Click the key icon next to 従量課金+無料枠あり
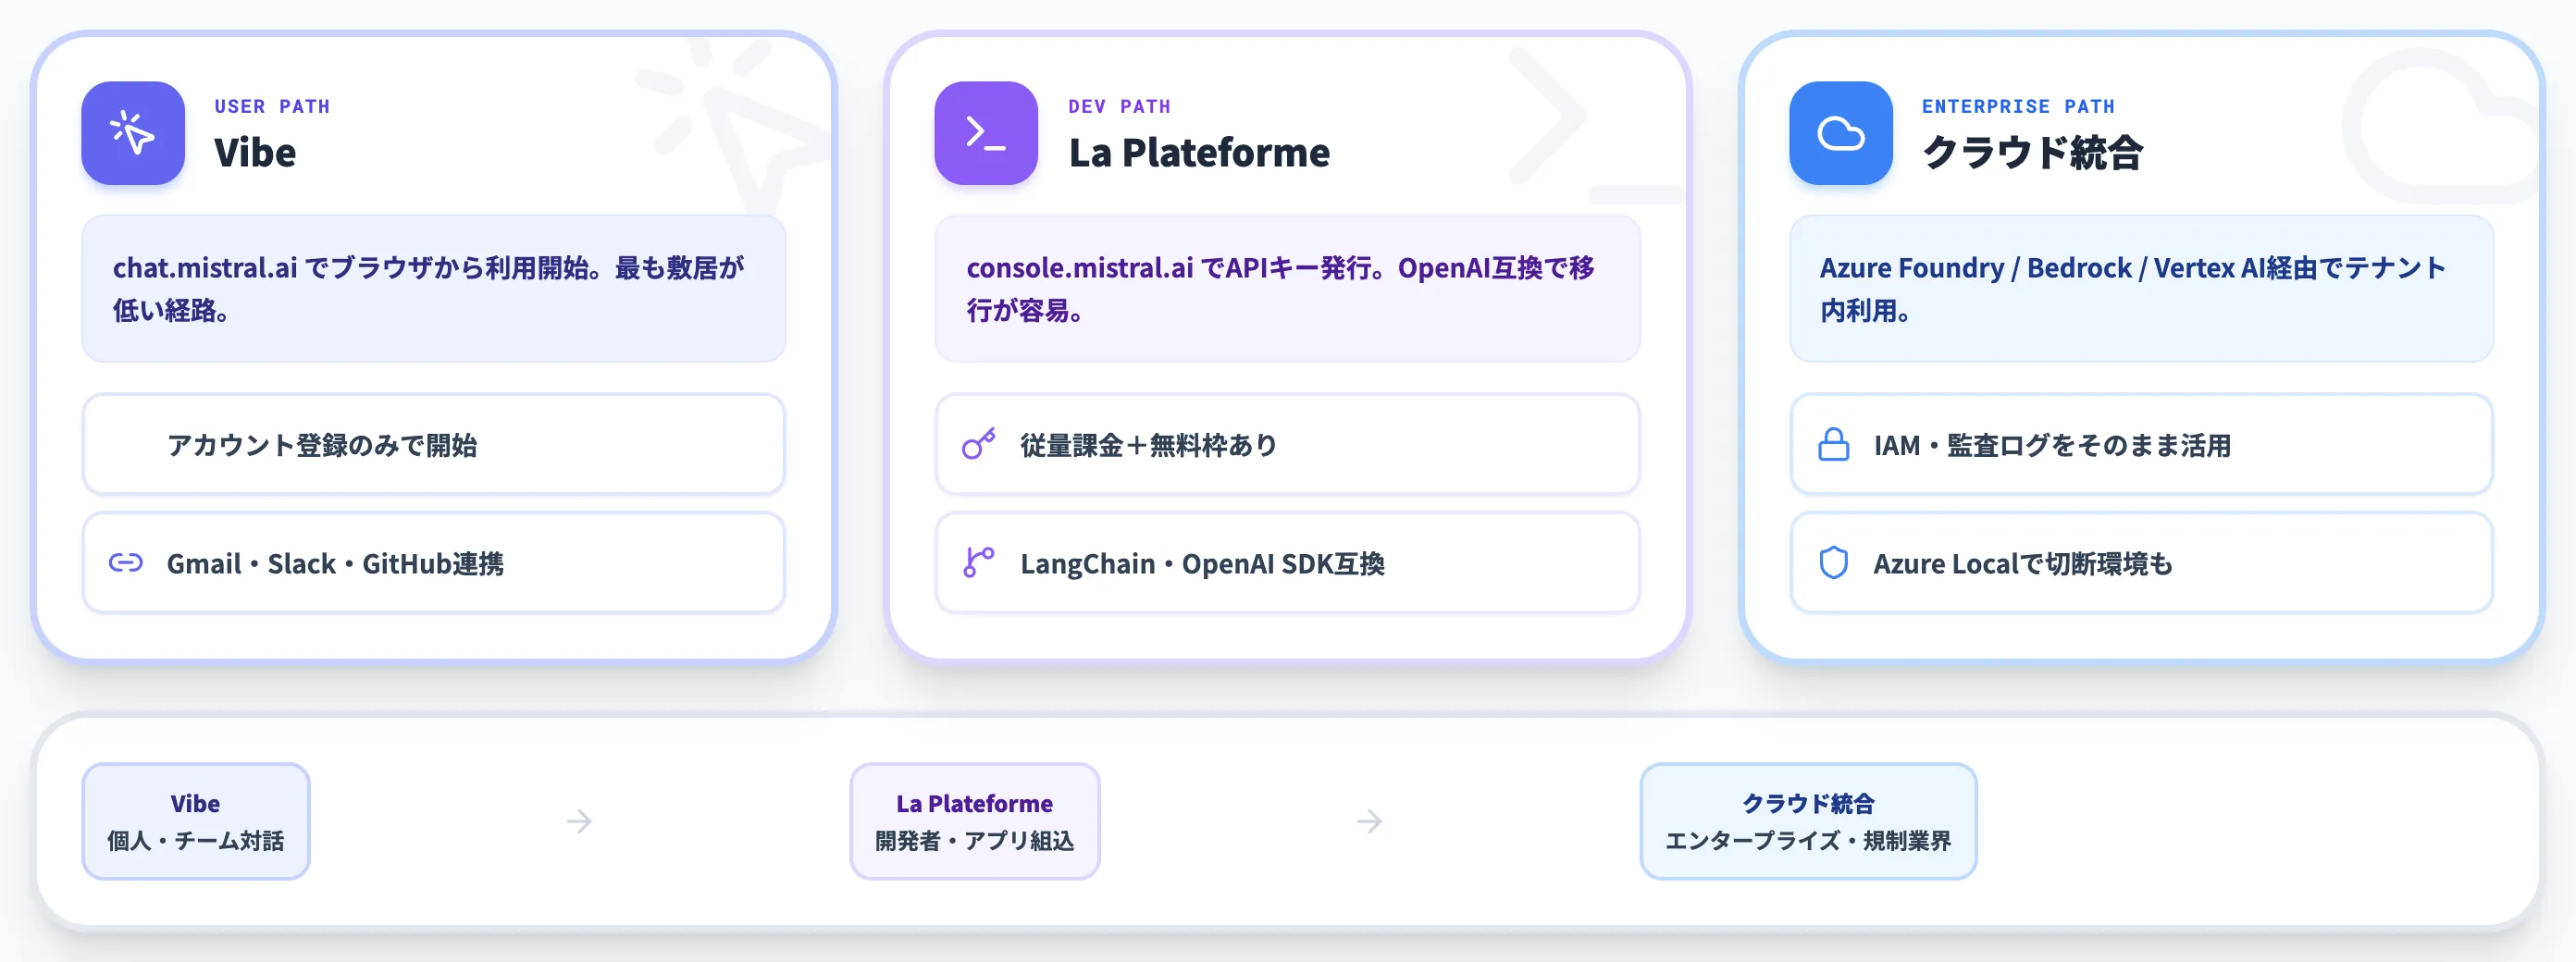The height and width of the screenshot is (962, 2576). tap(979, 444)
